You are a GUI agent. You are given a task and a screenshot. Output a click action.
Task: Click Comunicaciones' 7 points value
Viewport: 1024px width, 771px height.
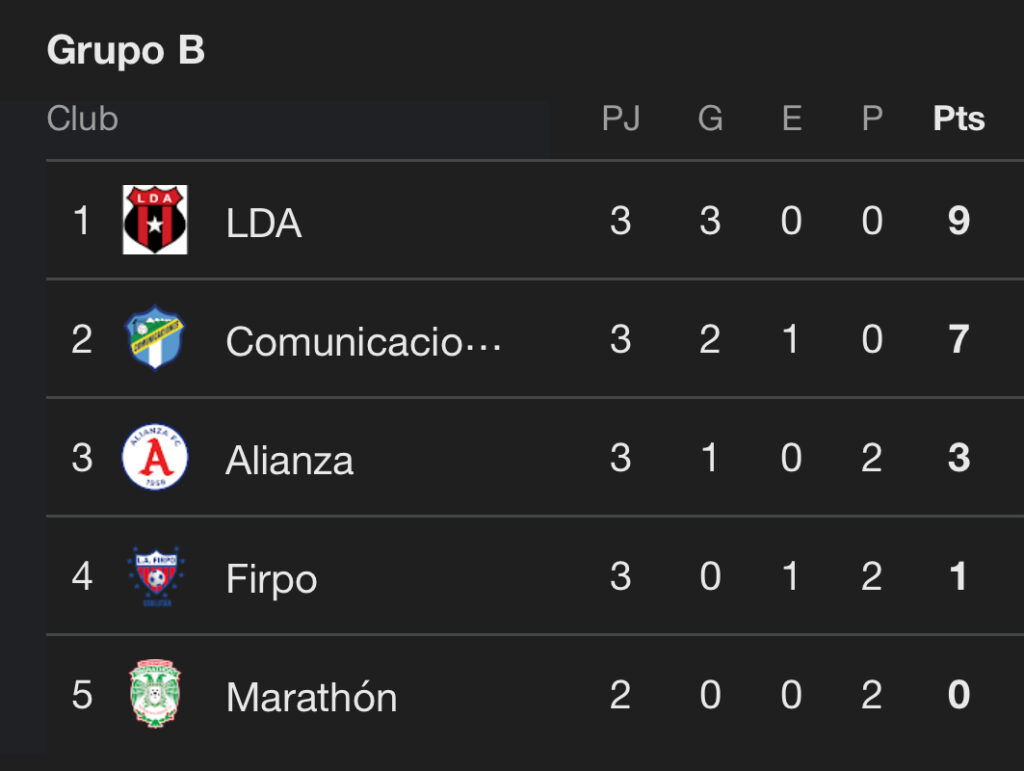pyautogui.click(x=958, y=339)
